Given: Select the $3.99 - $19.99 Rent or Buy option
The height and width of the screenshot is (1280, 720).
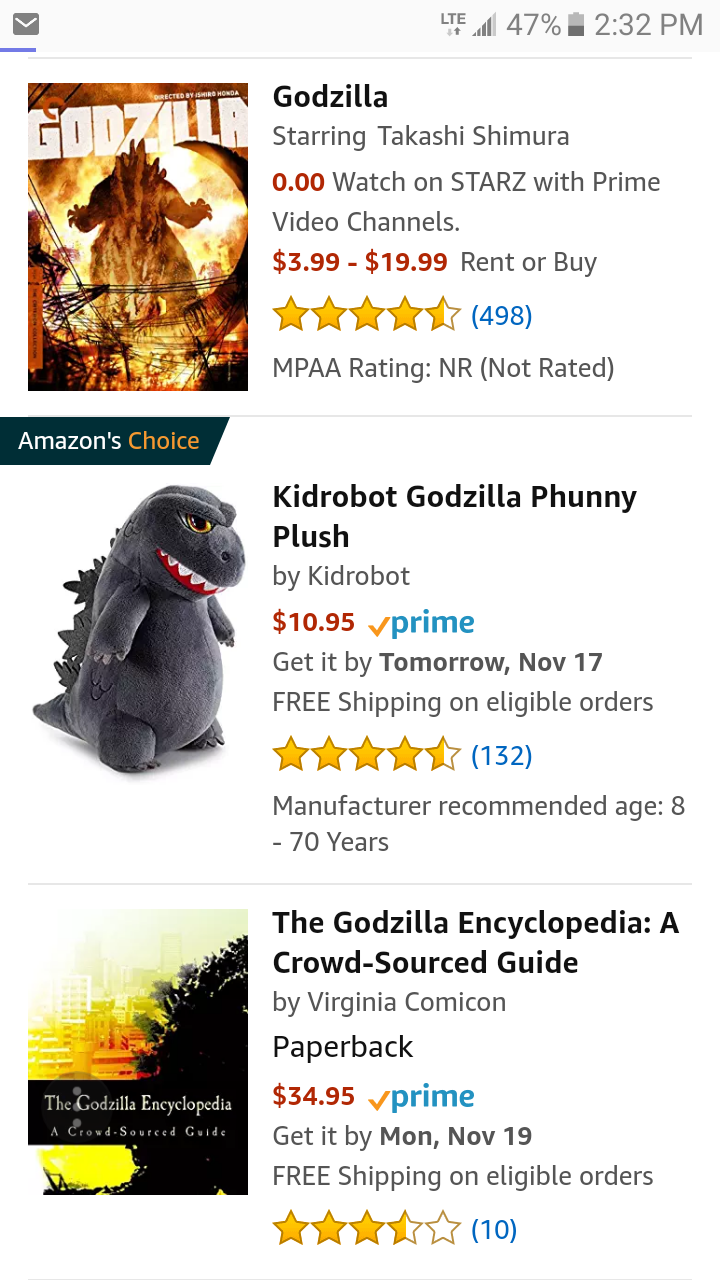Looking at the screenshot, I should point(434,262).
